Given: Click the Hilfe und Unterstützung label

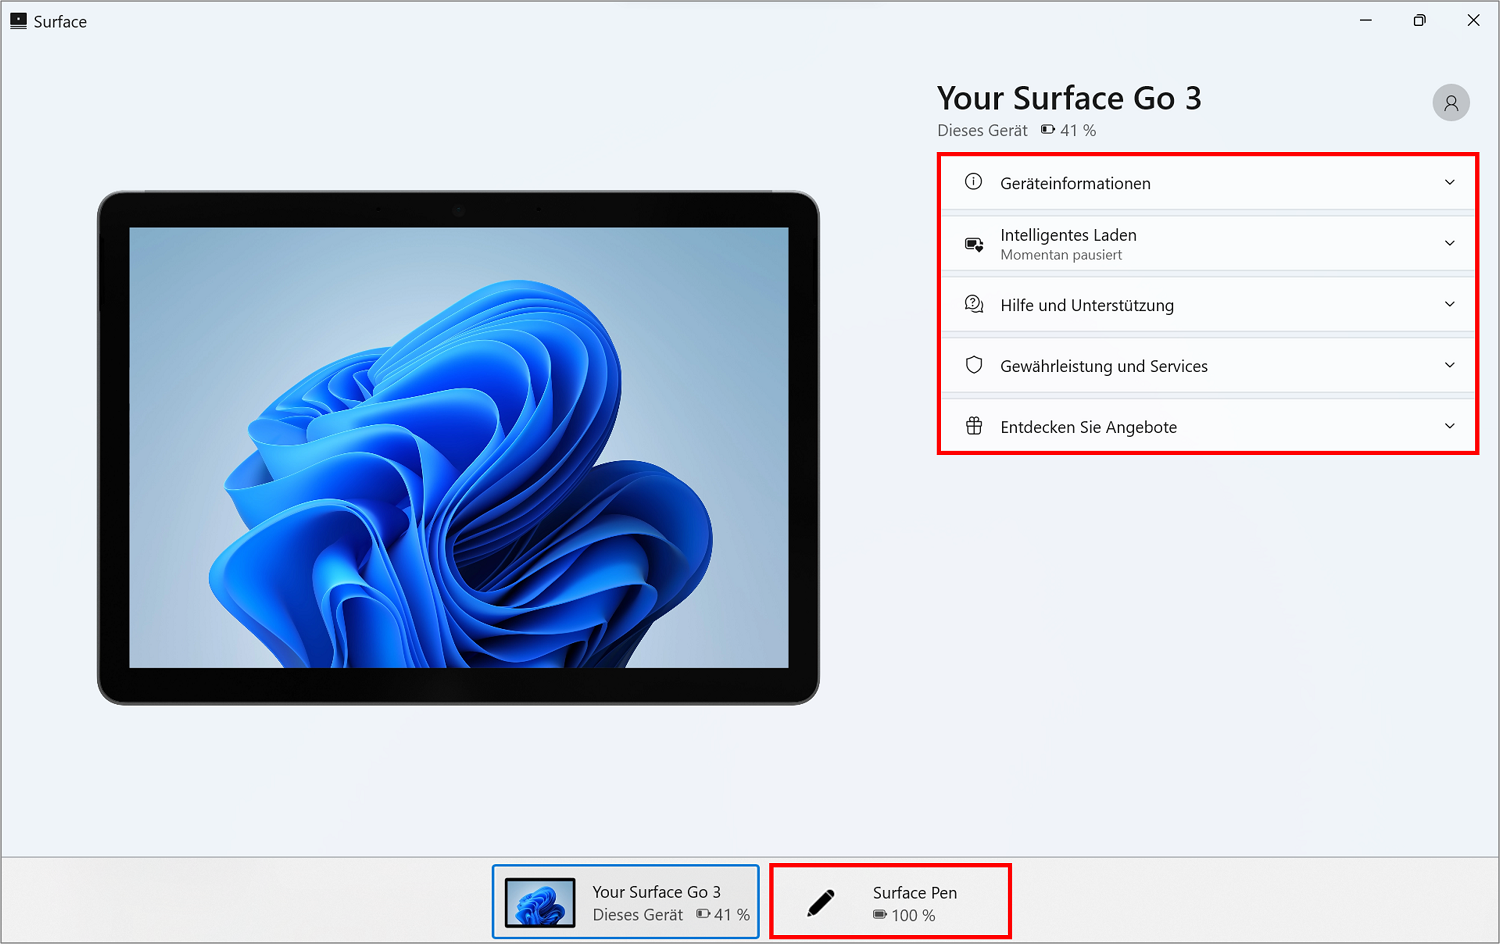Looking at the screenshot, I should pyautogui.click(x=1087, y=305).
